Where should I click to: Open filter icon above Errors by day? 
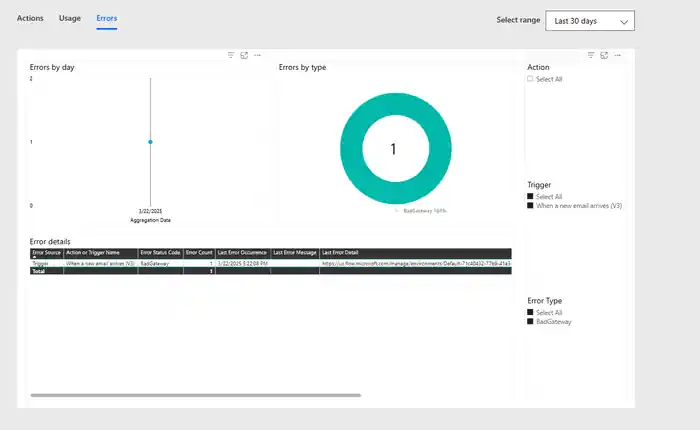coord(231,55)
